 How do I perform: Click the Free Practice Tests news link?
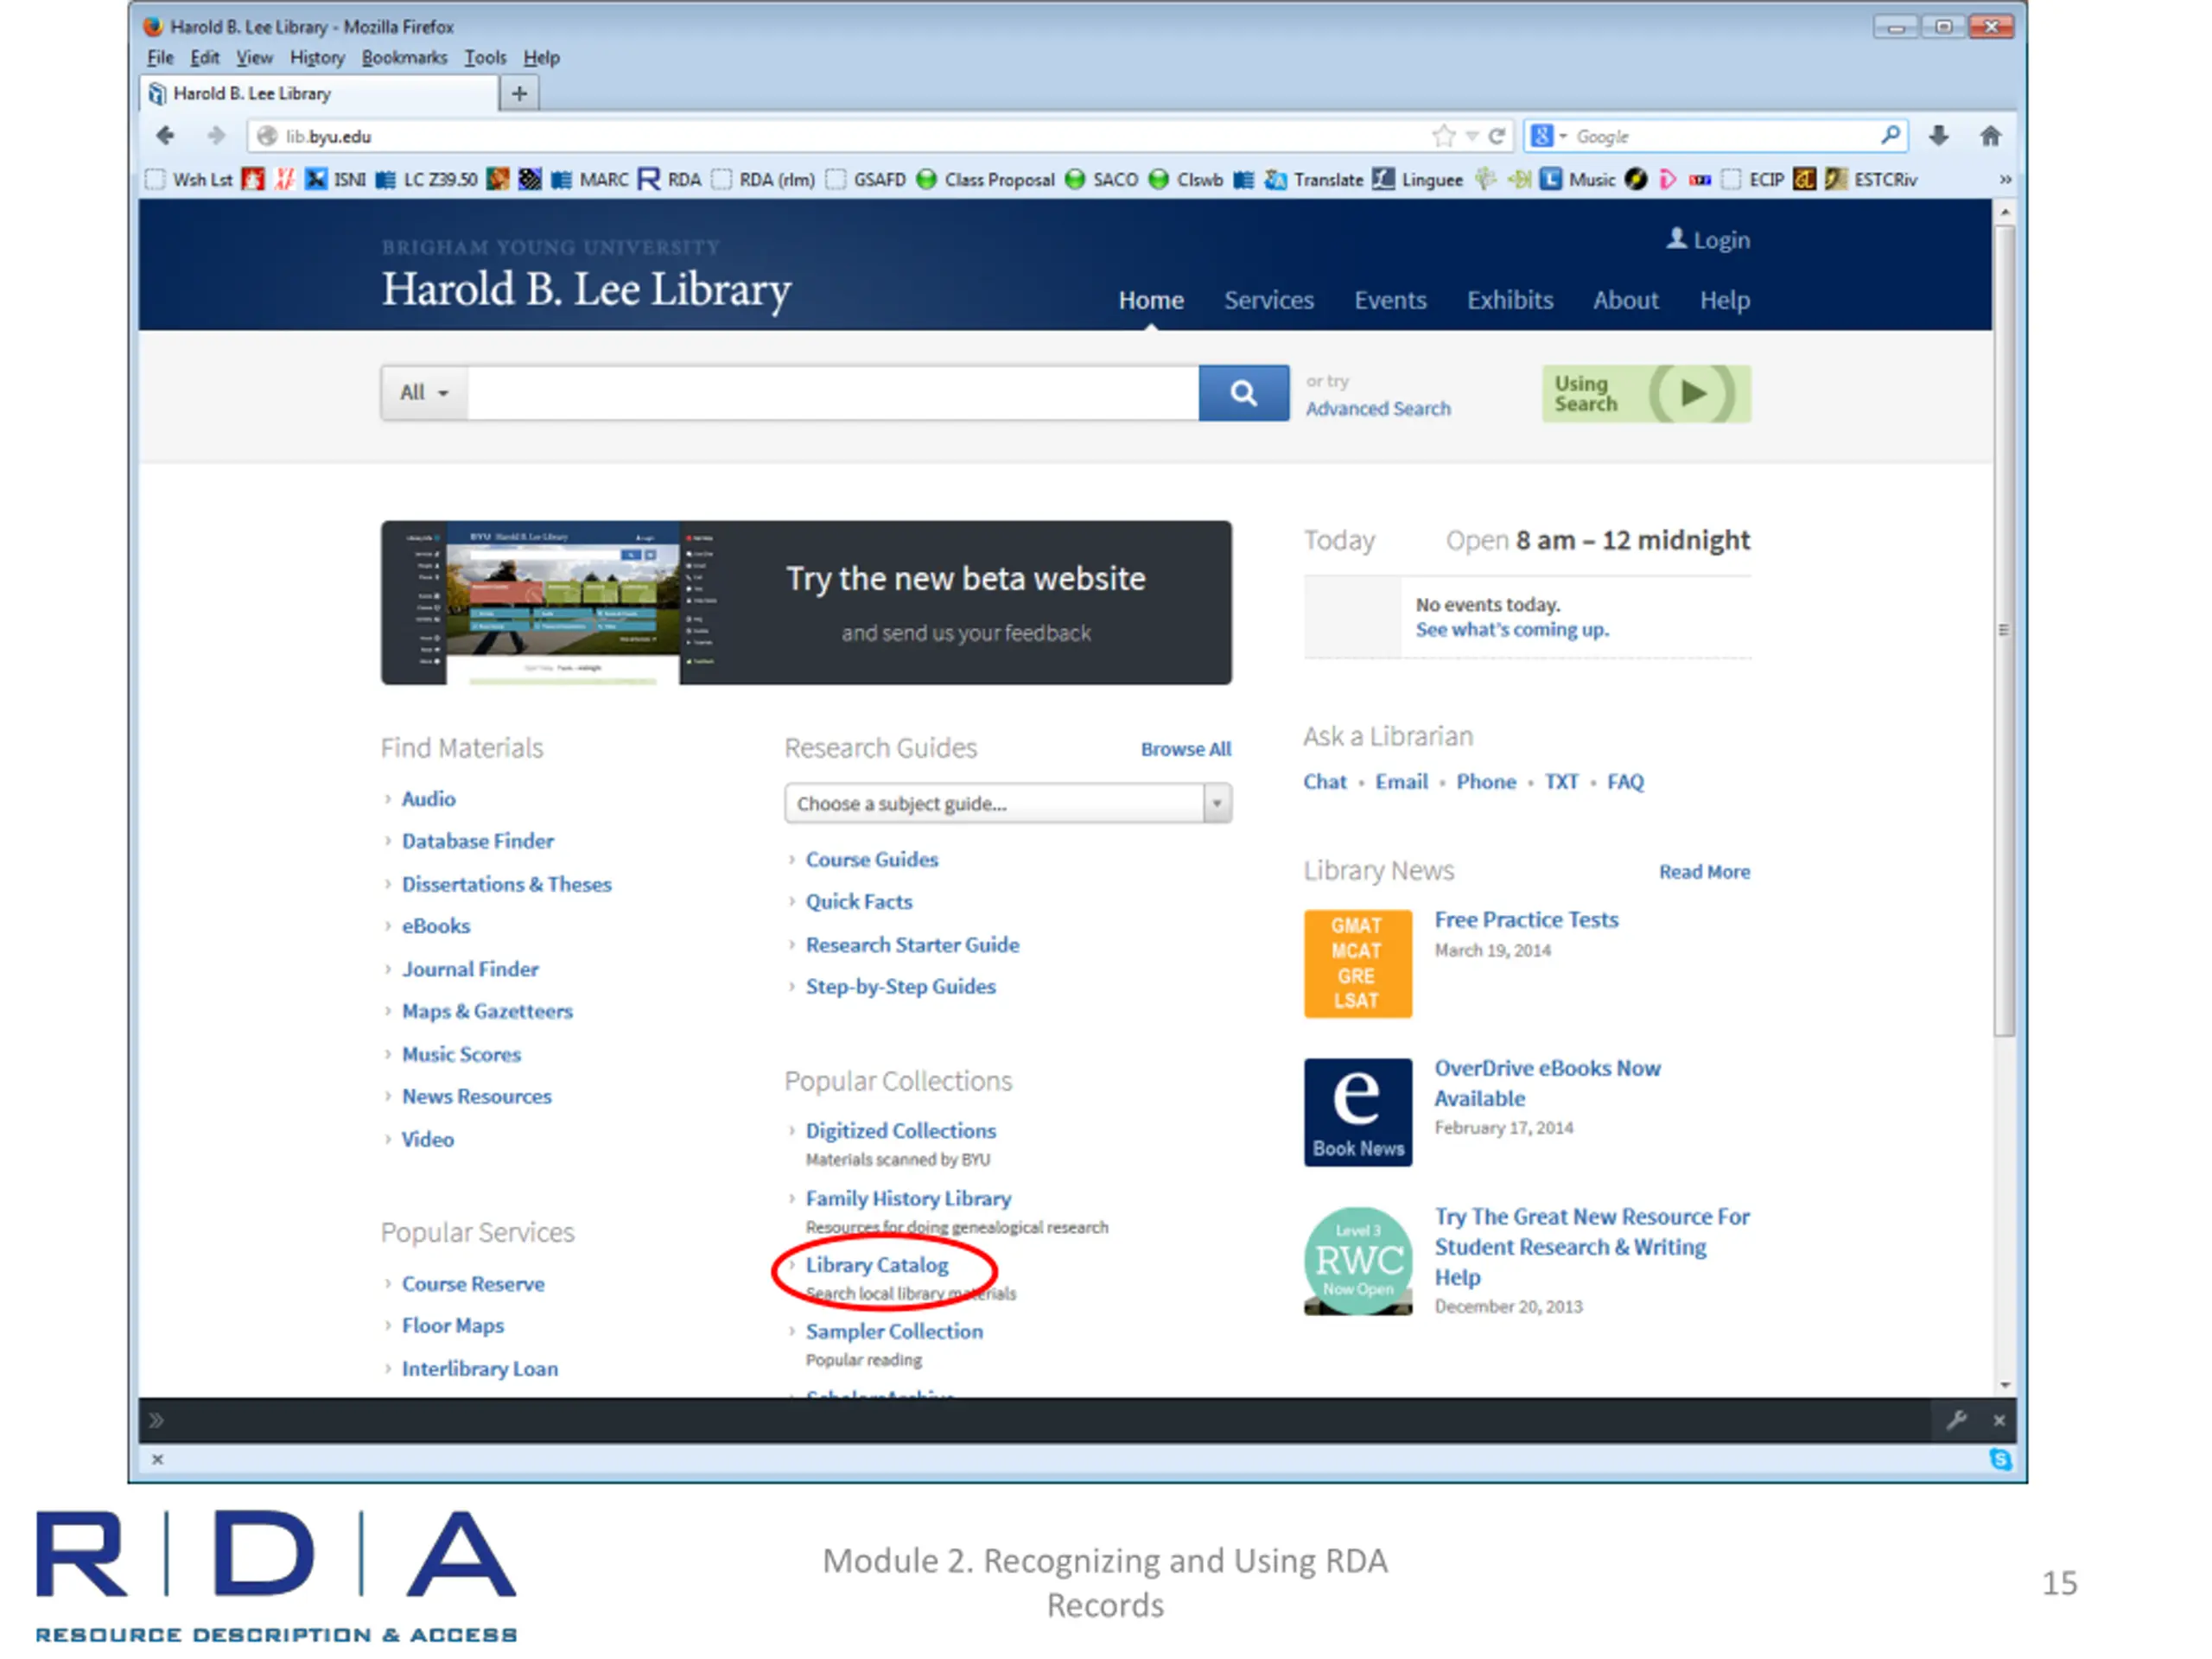pos(1526,920)
